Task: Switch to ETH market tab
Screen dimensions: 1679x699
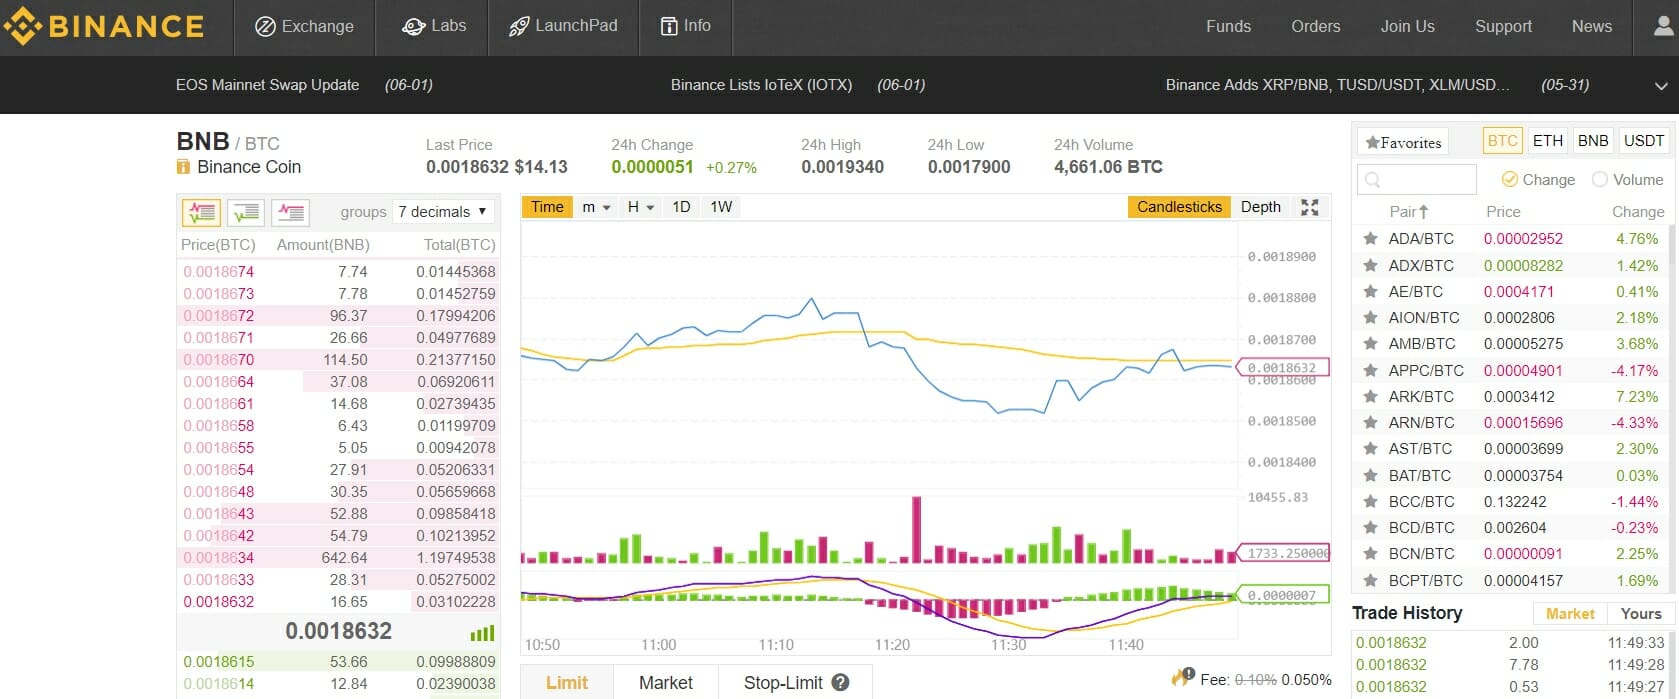Action: (1547, 141)
